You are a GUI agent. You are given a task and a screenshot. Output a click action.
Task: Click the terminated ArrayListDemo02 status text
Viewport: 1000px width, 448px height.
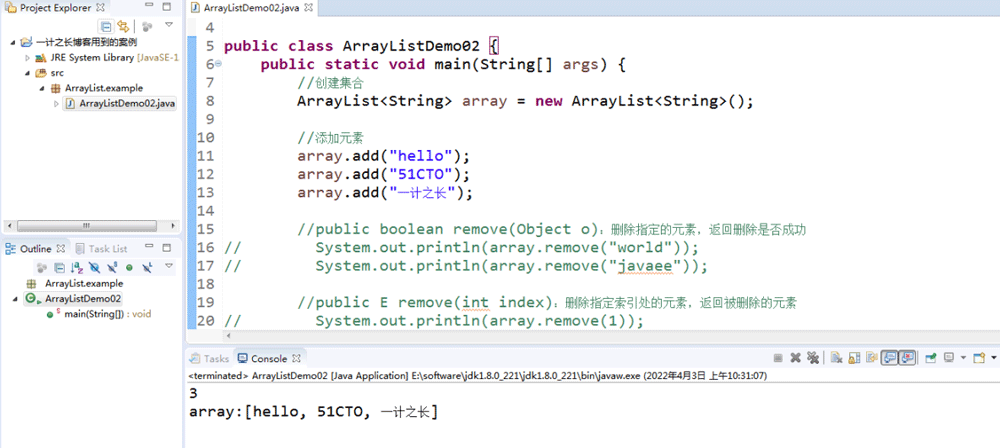478,376
